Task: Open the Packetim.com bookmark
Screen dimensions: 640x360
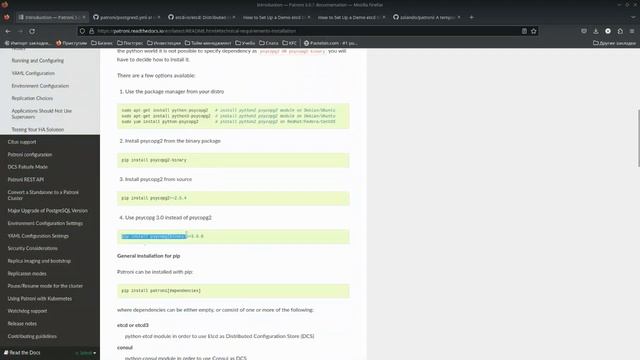Action: 331,43
